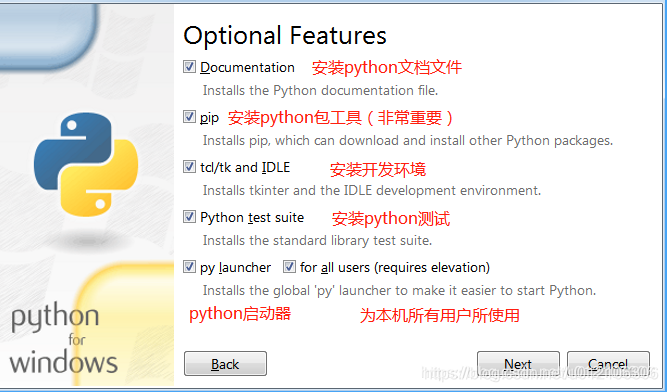
Task: Click the Python logo icon
Action: [x=86, y=164]
